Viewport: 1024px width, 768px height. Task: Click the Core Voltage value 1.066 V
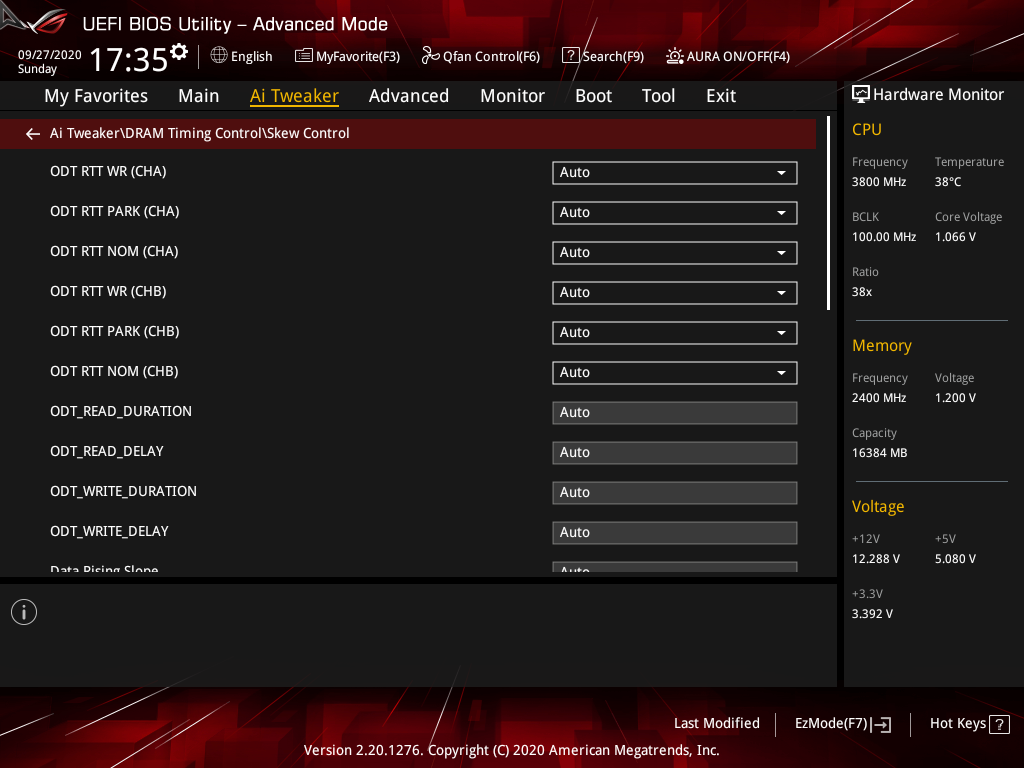click(x=955, y=237)
